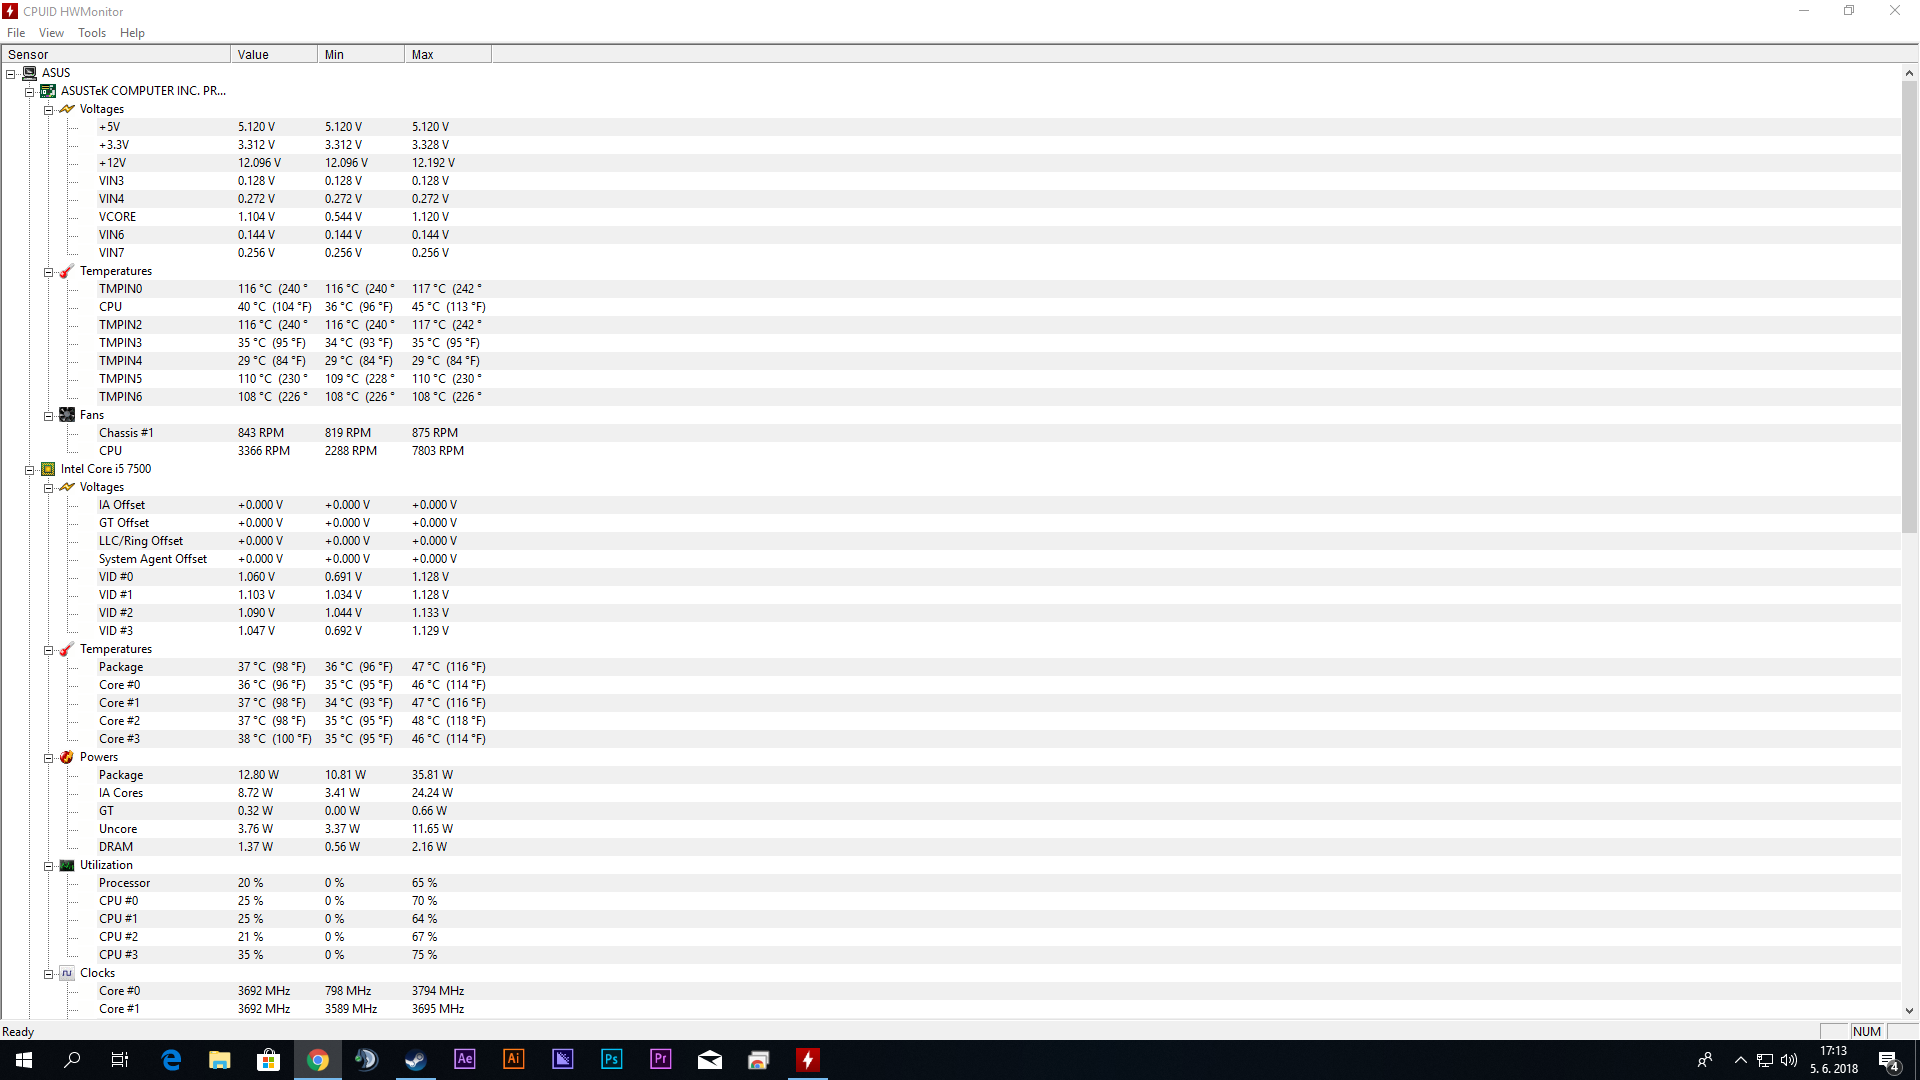Collapse the Fans section
The height and width of the screenshot is (1080, 1920).
[48, 416]
